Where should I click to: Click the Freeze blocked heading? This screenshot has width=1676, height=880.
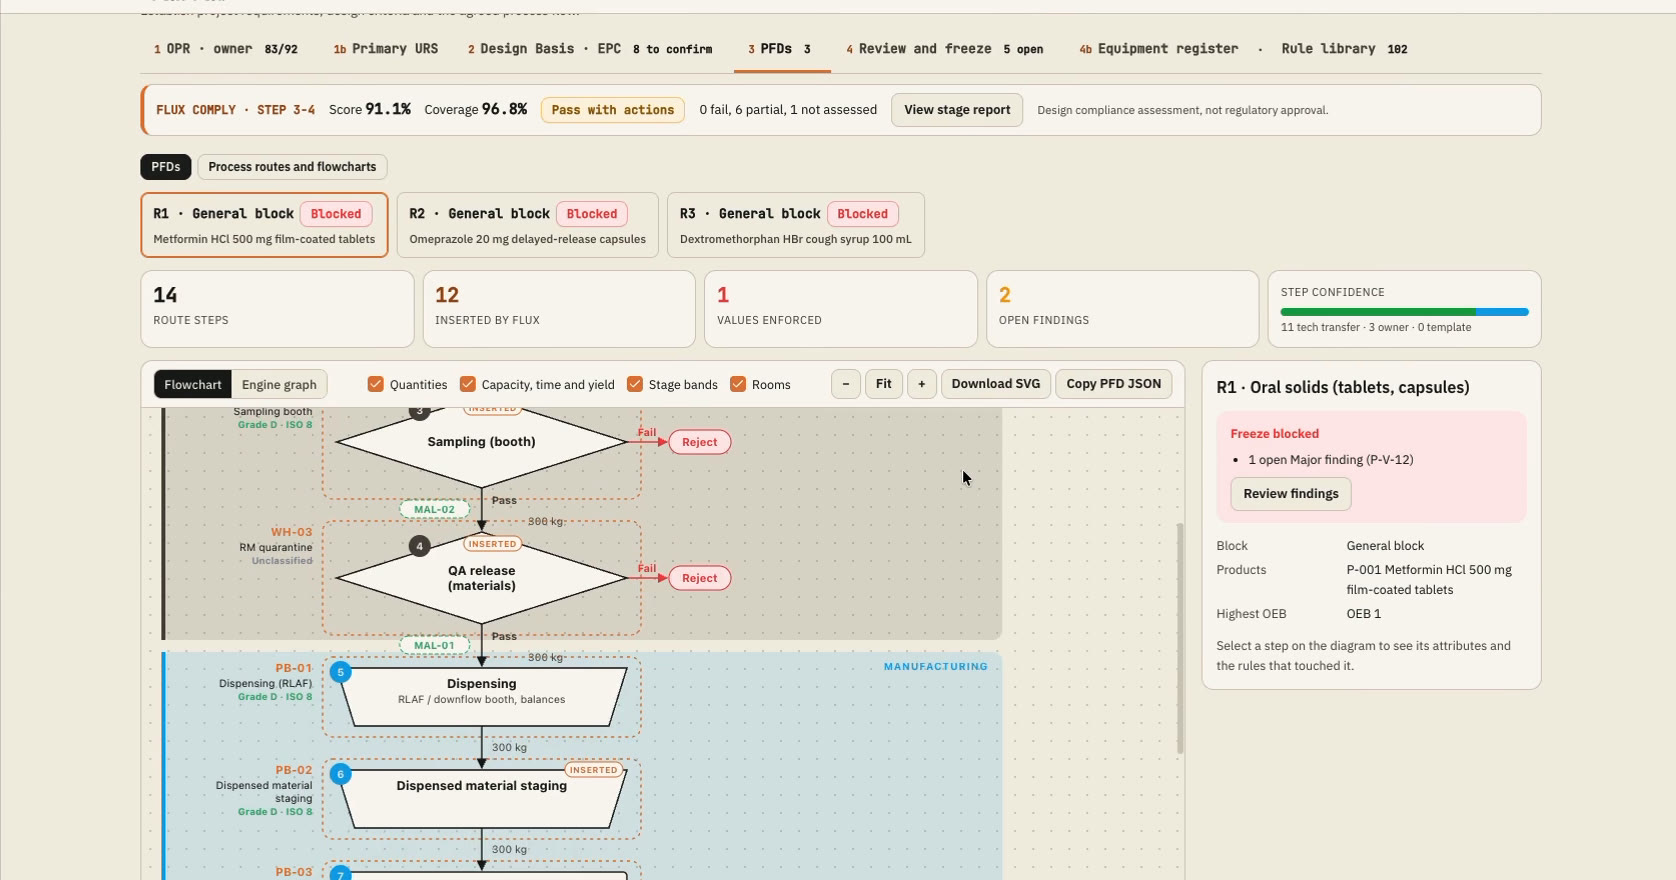pyautogui.click(x=1274, y=434)
